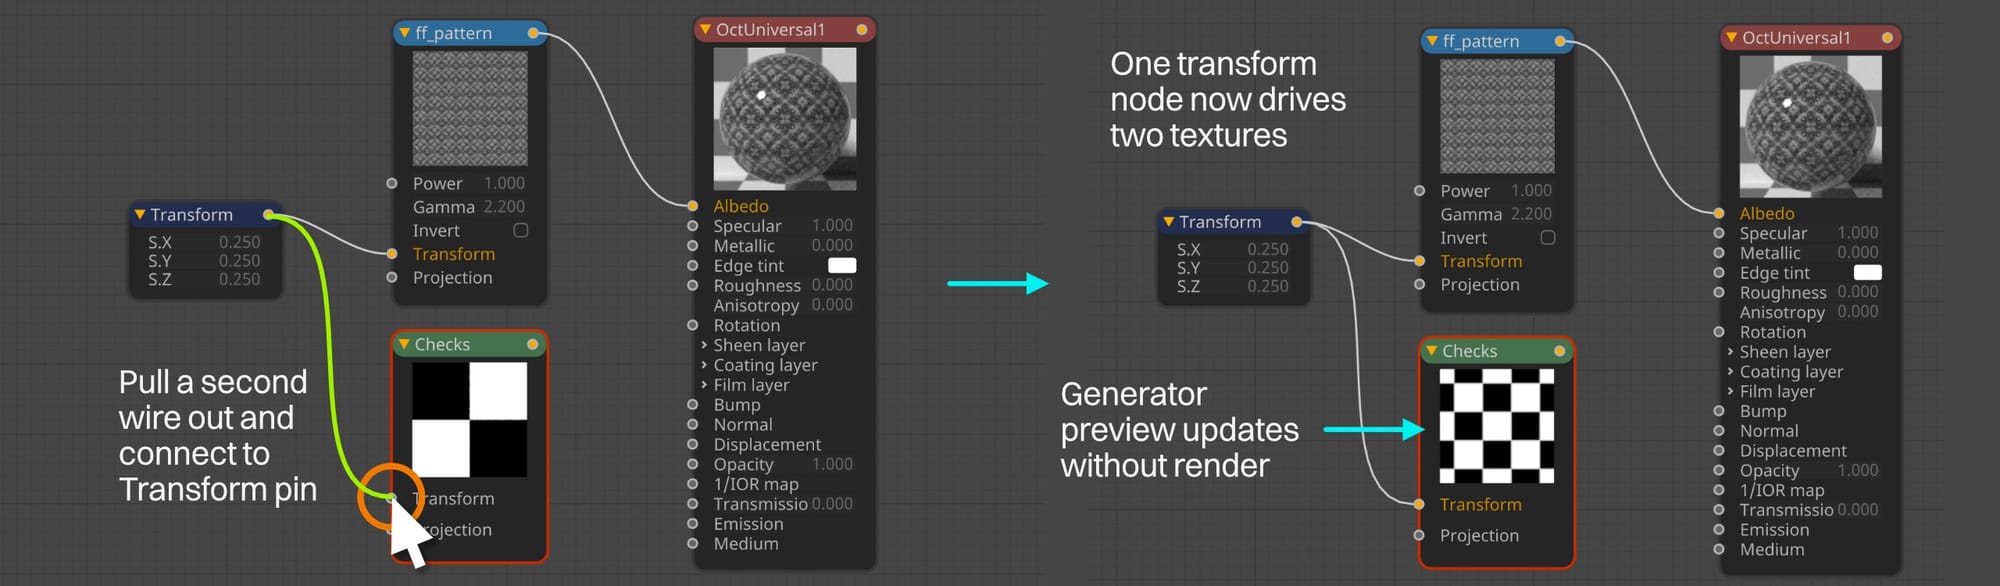Collapse the OctUniversal1 node in the right graph

(x=1731, y=38)
